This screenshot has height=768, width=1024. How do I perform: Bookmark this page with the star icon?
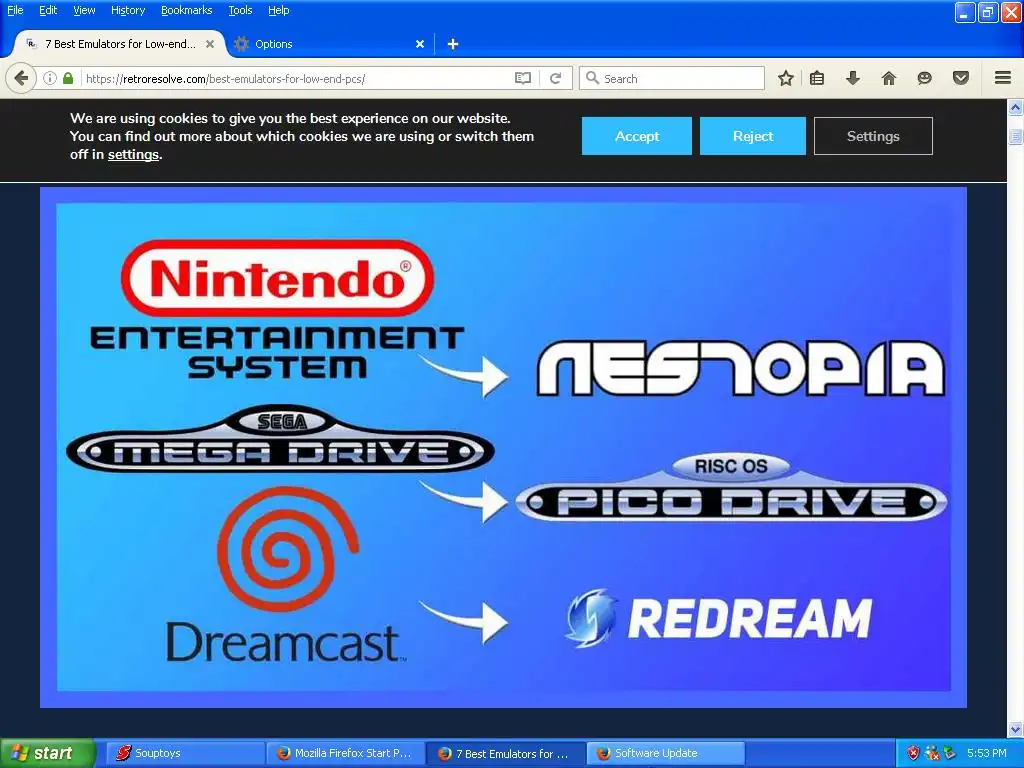786,78
